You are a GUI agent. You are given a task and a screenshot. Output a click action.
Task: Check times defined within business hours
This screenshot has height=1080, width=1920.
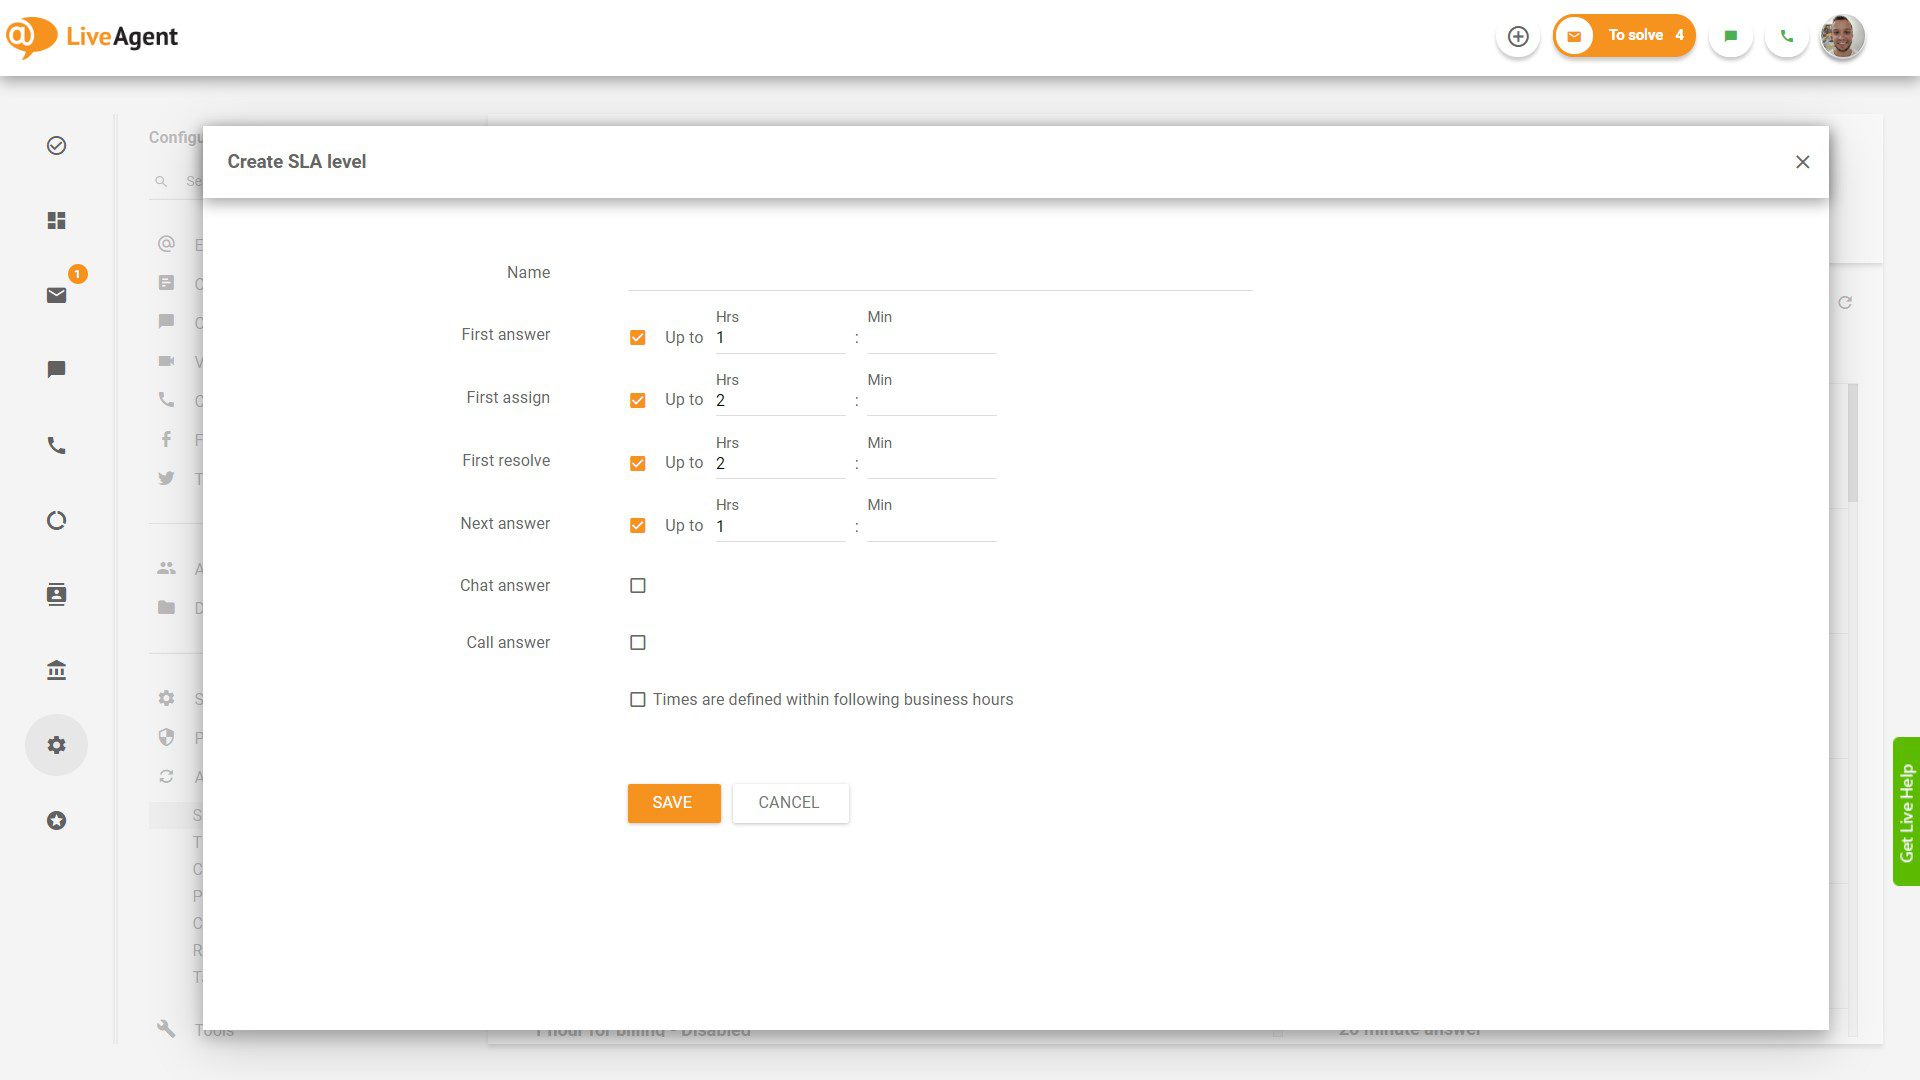(x=637, y=699)
